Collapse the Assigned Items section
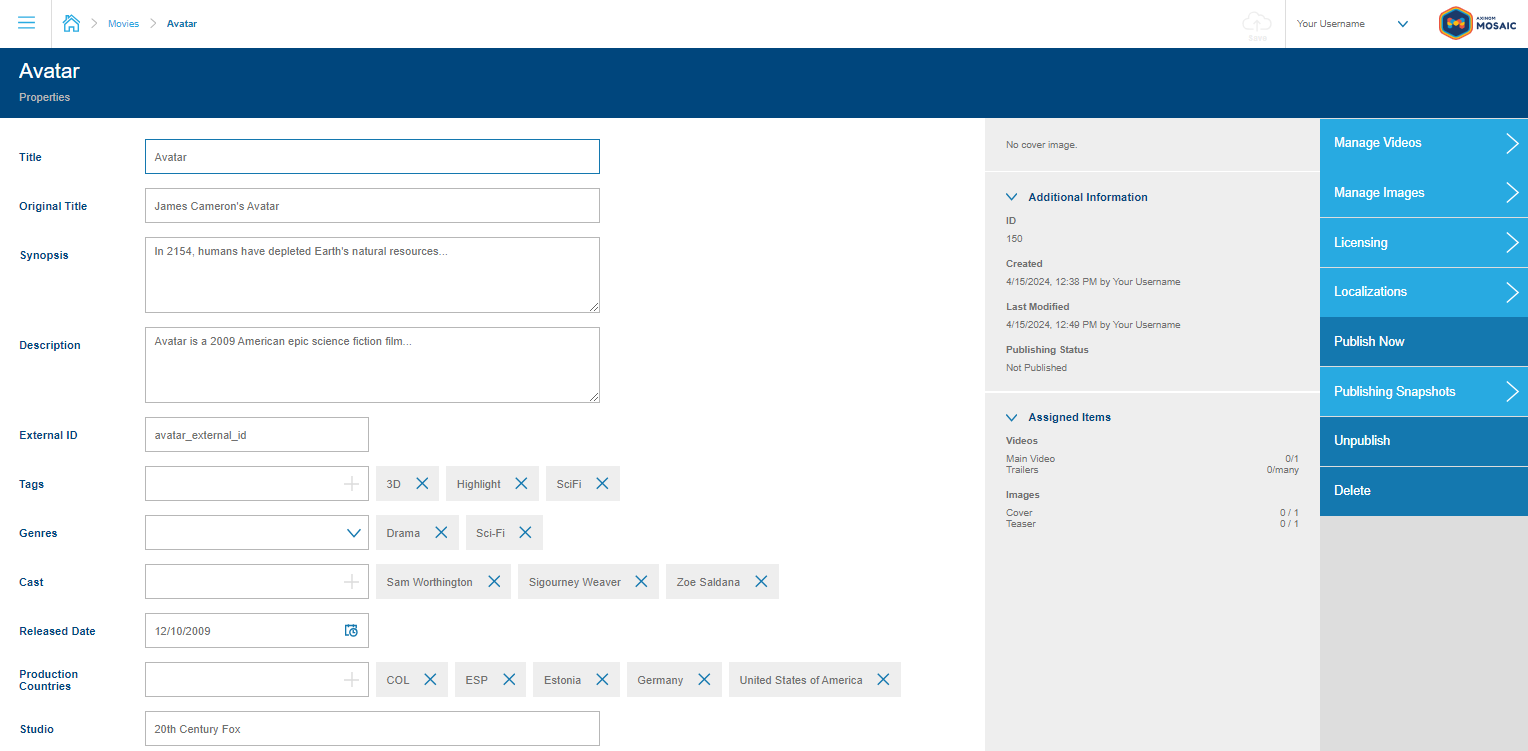 click(1012, 417)
